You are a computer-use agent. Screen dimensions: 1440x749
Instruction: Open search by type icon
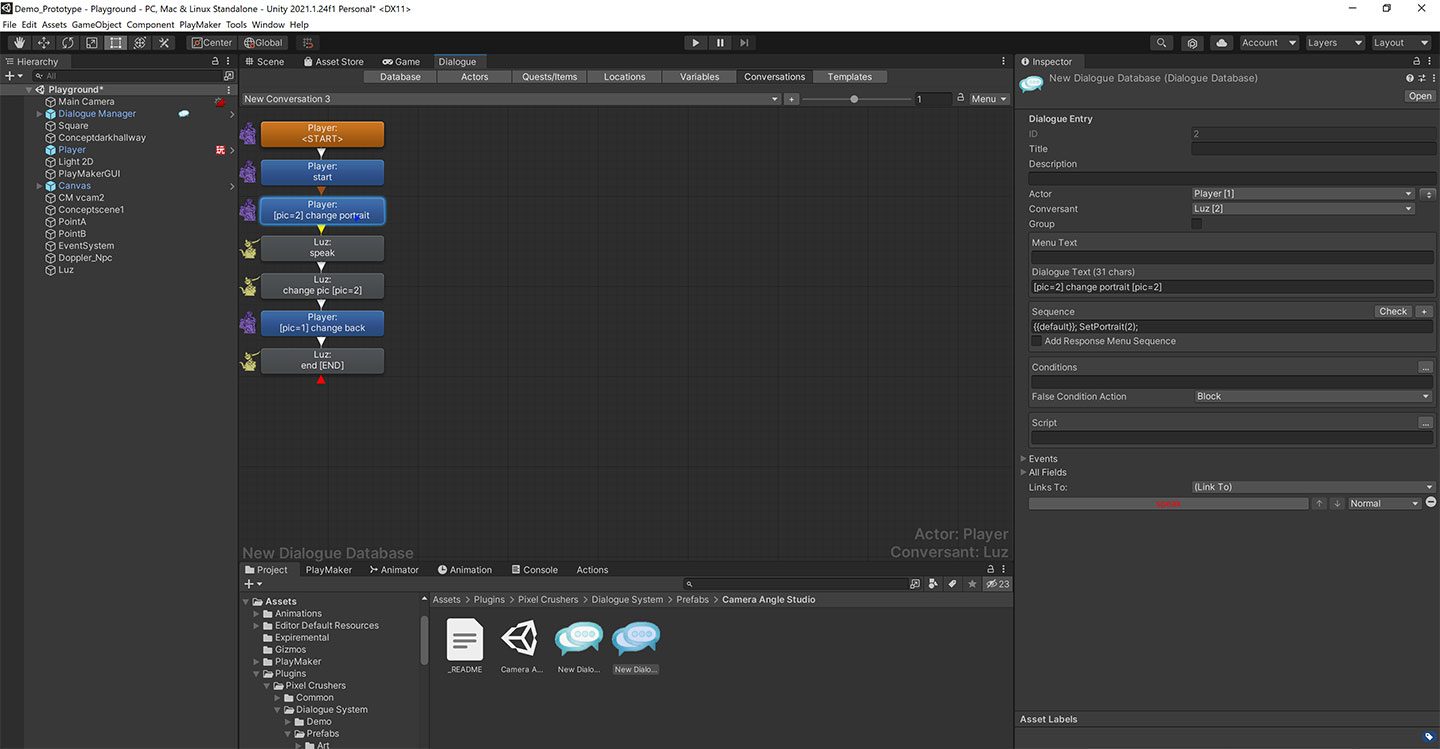click(933, 584)
